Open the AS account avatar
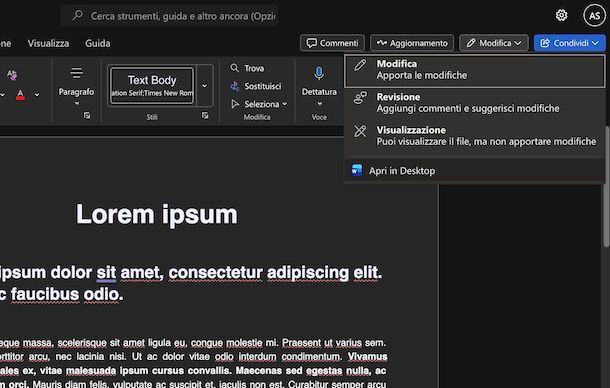The height and width of the screenshot is (388, 610). click(594, 16)
